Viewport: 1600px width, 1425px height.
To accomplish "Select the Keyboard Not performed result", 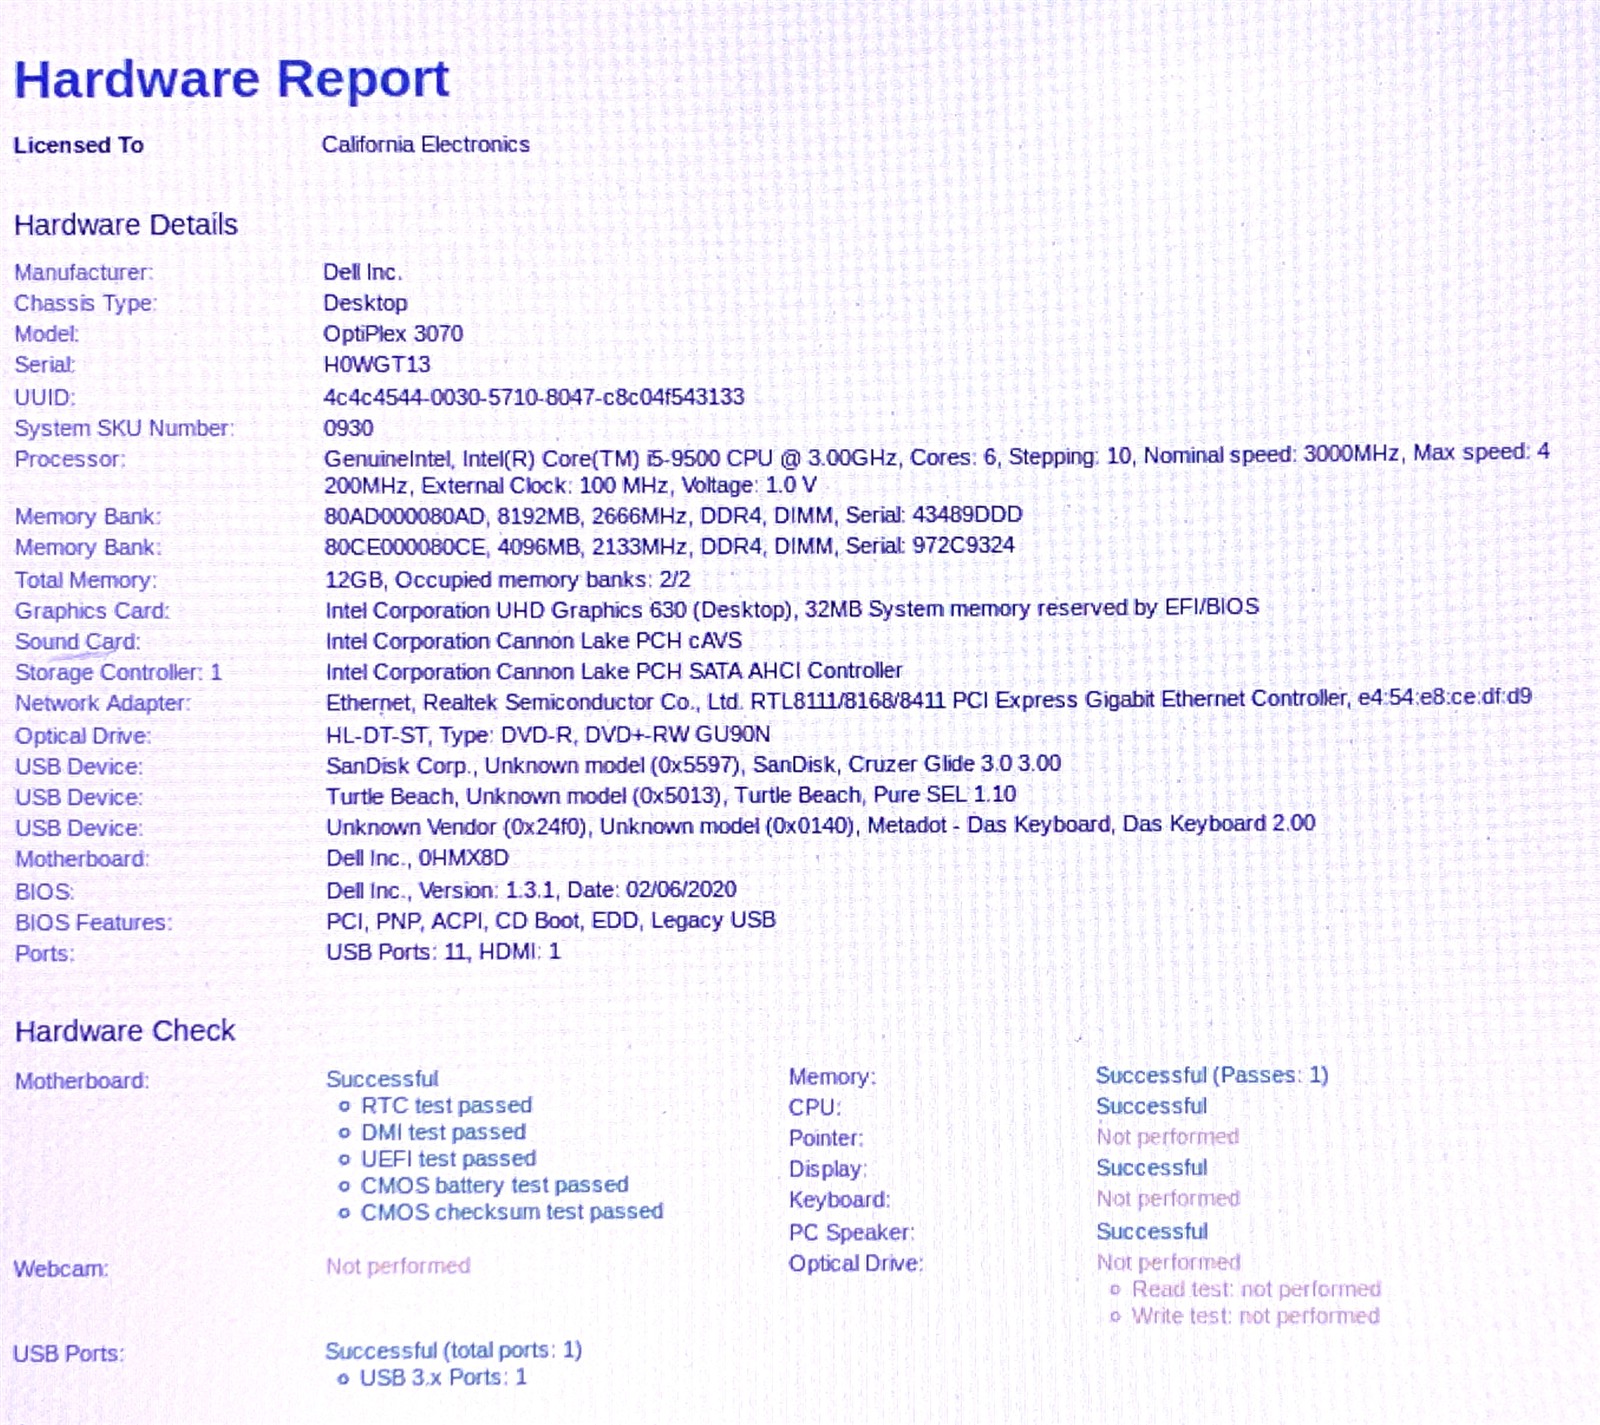I will point(1168,1199).
